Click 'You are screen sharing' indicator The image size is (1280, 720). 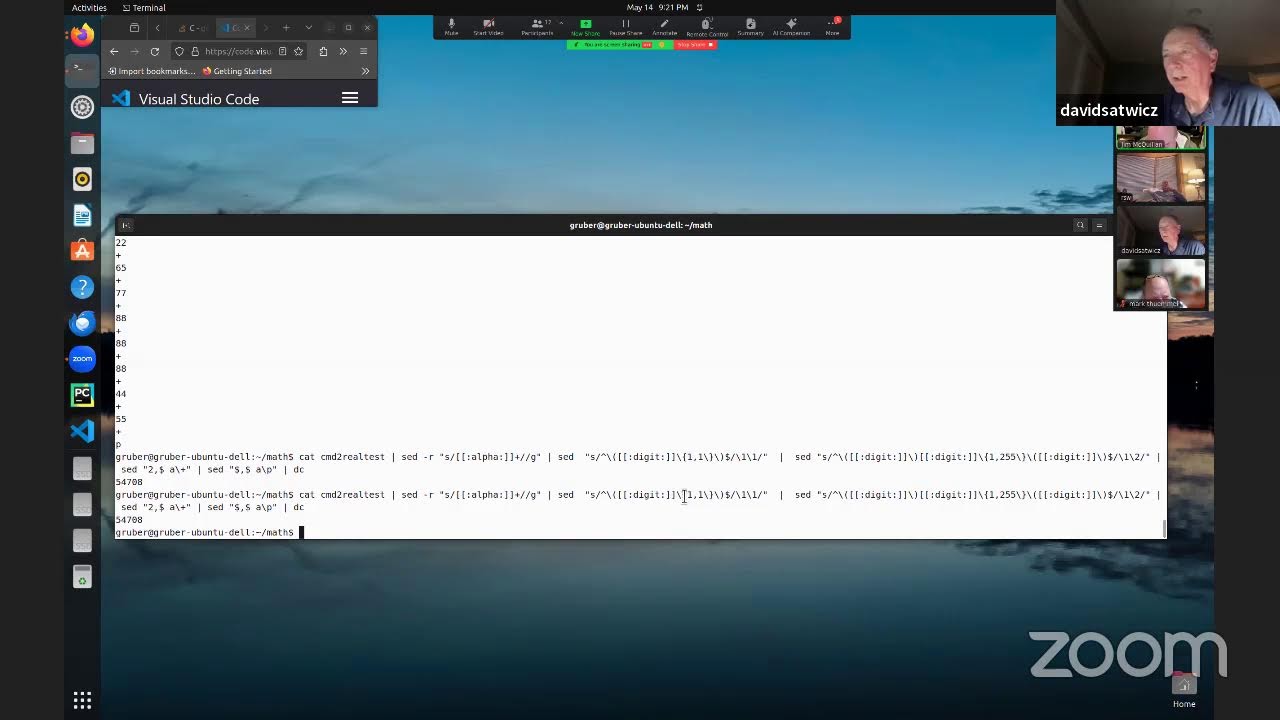click(620, 45)
